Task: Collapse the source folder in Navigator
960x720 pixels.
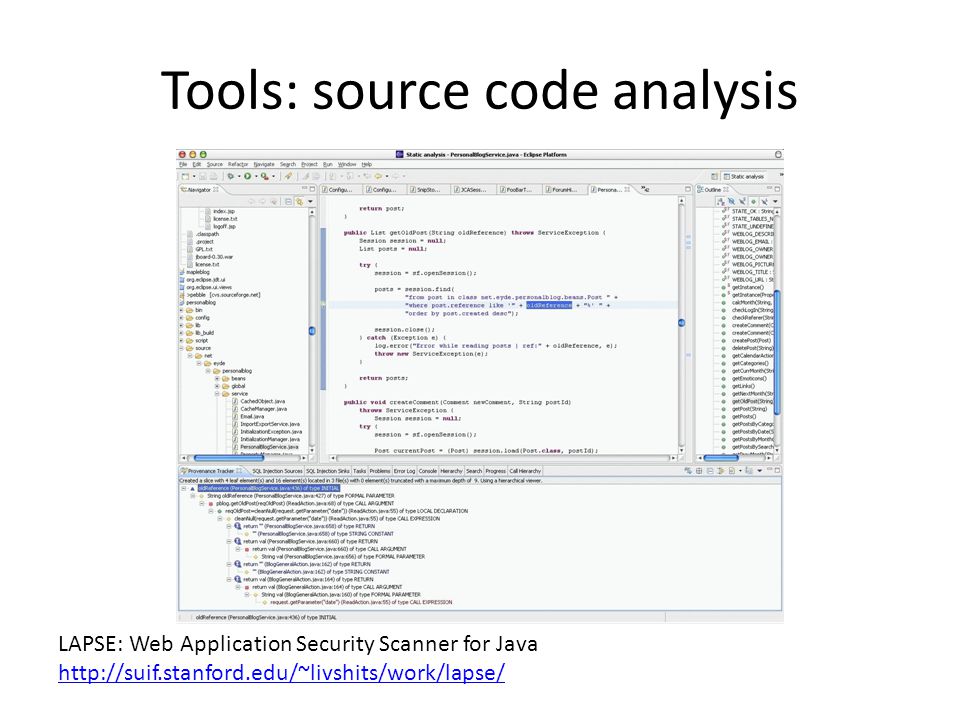Action: [x=182, y=348]
